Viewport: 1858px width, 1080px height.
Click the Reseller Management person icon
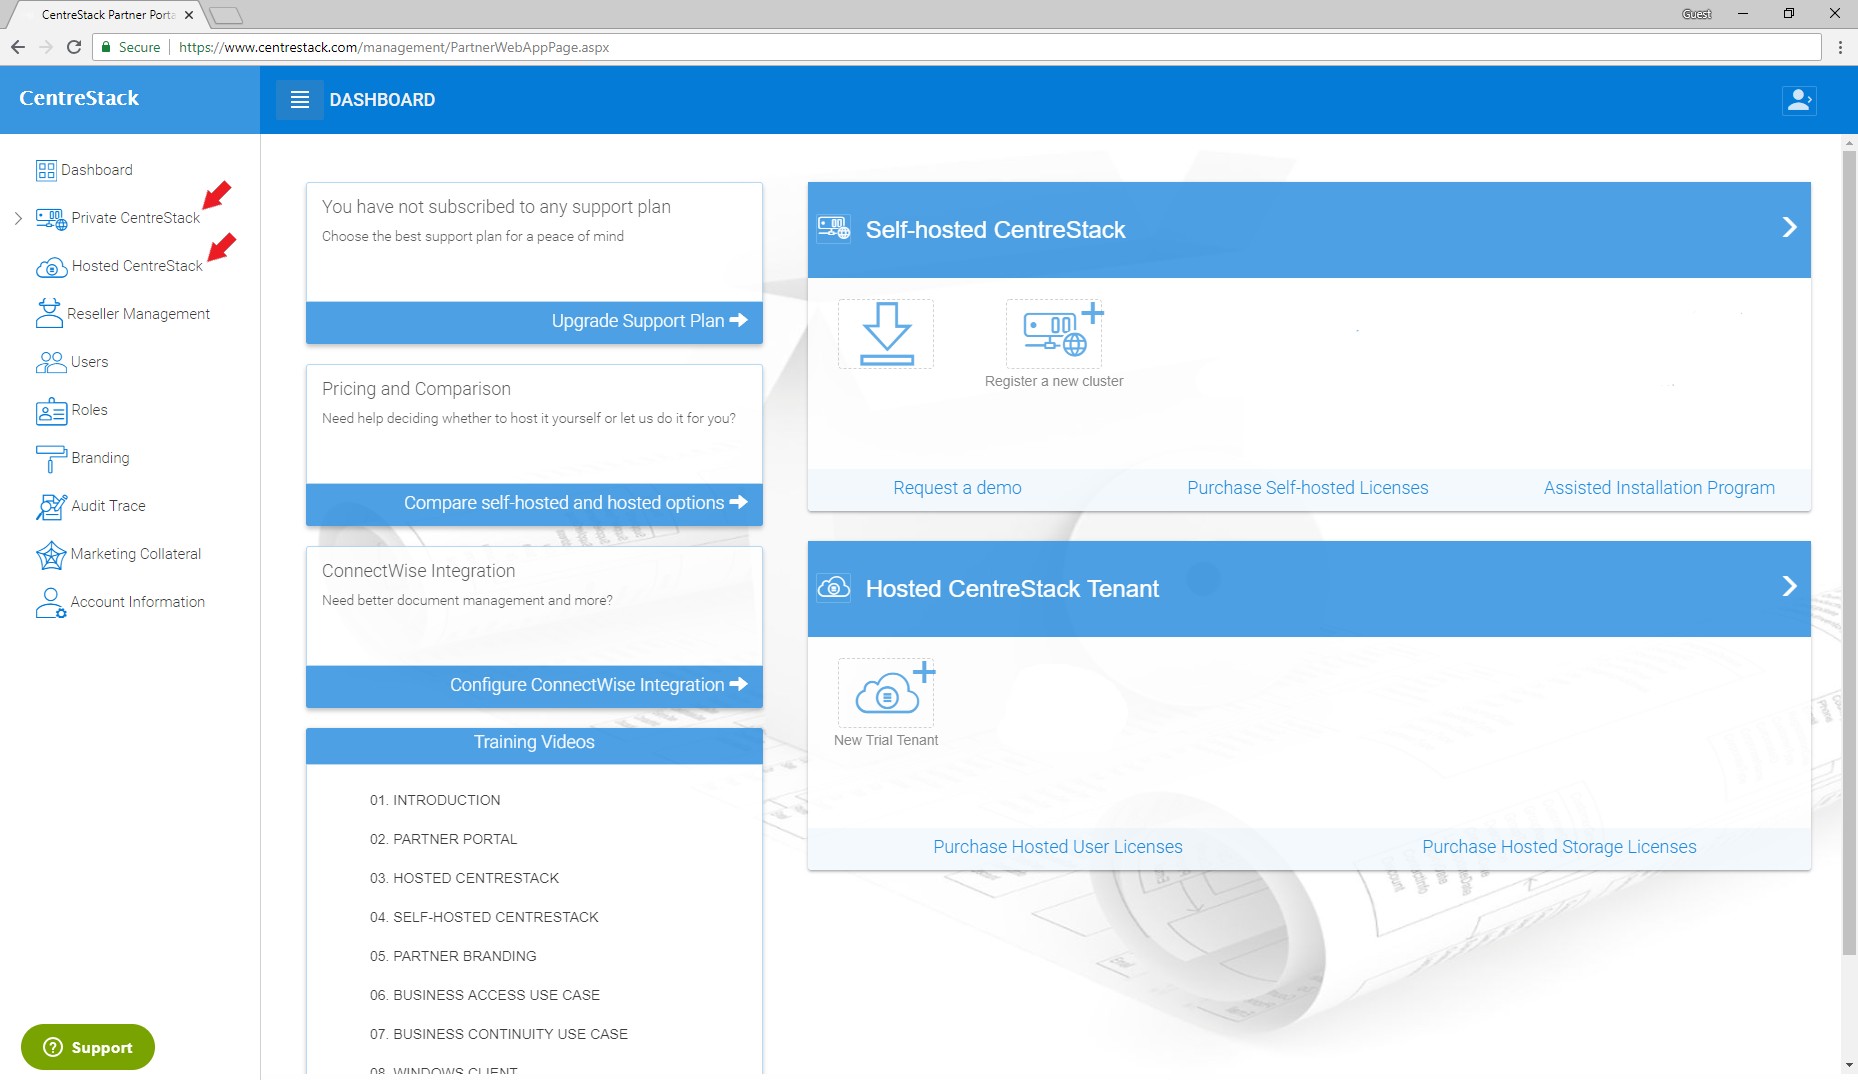pyautogui.click(x=48, y=314)
